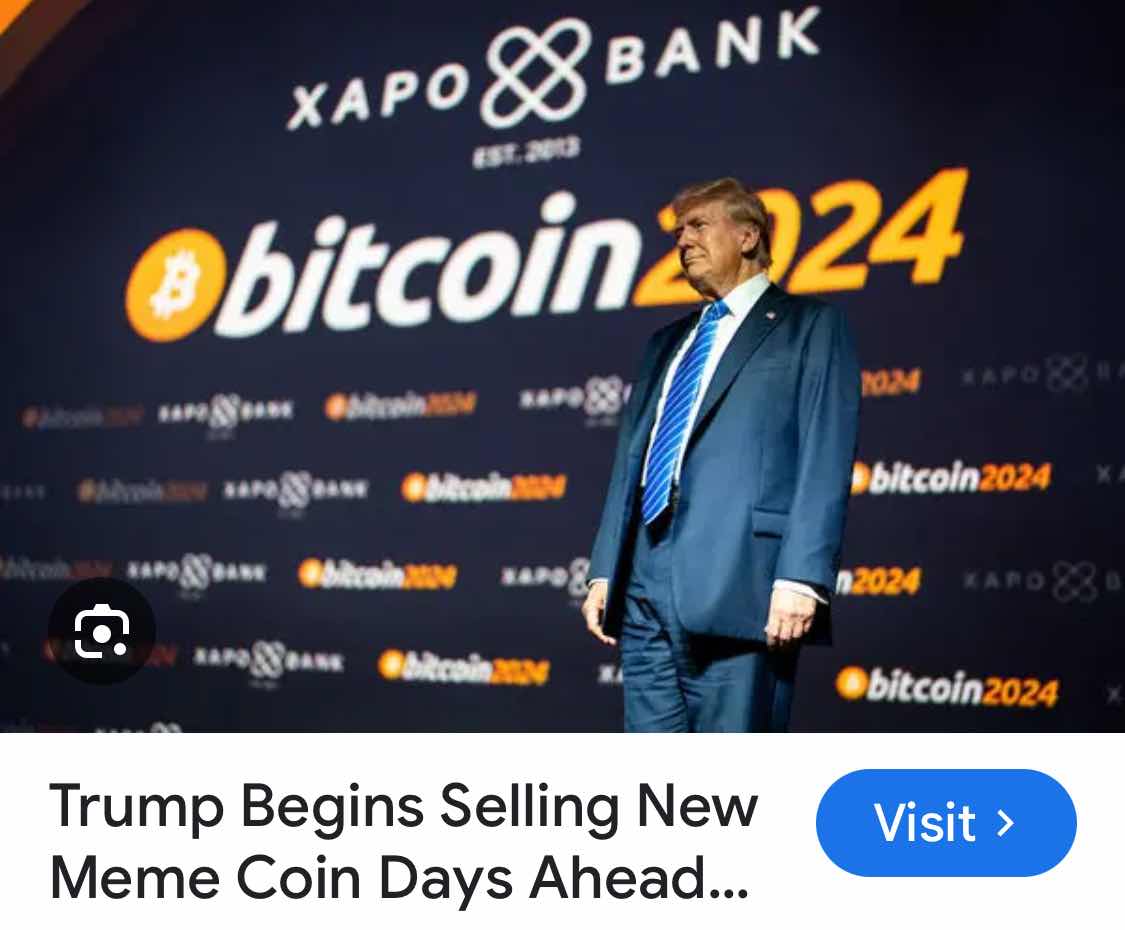Click the small bitcoin2024 logo at bottom right
1125x930 pixels.
tap(947, 687)
